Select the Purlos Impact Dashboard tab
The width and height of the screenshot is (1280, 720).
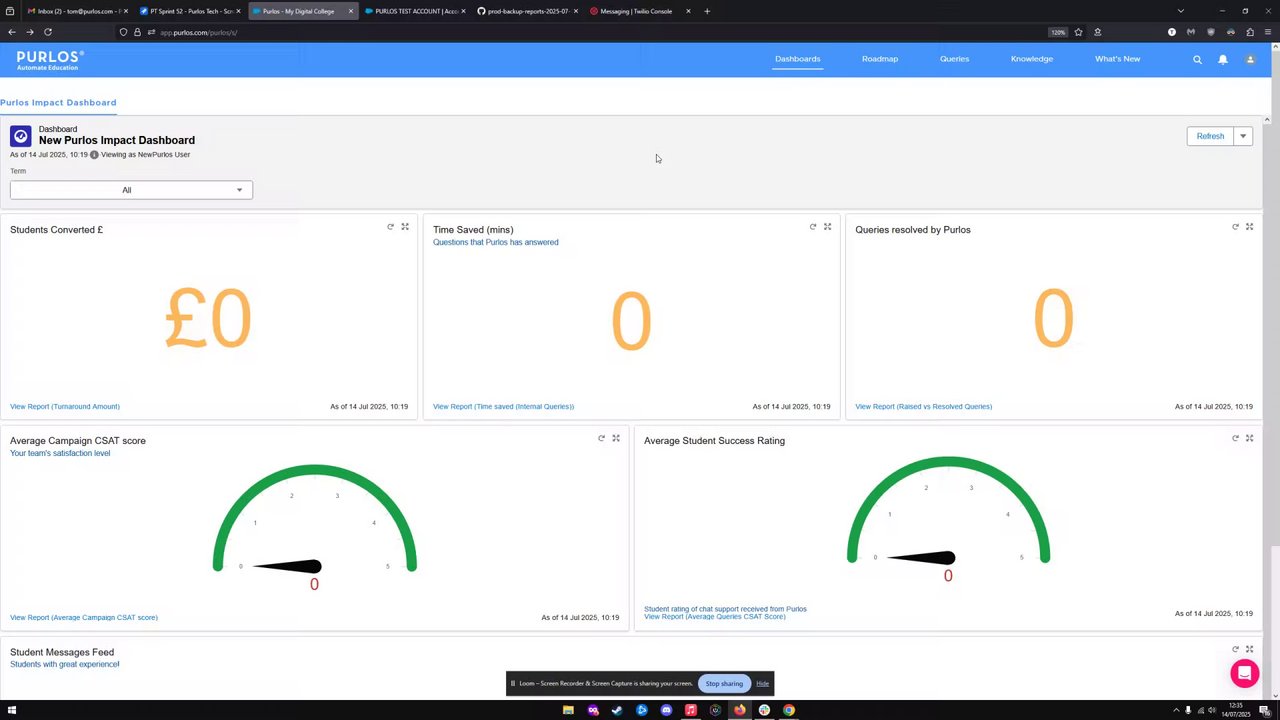(58, 102)
